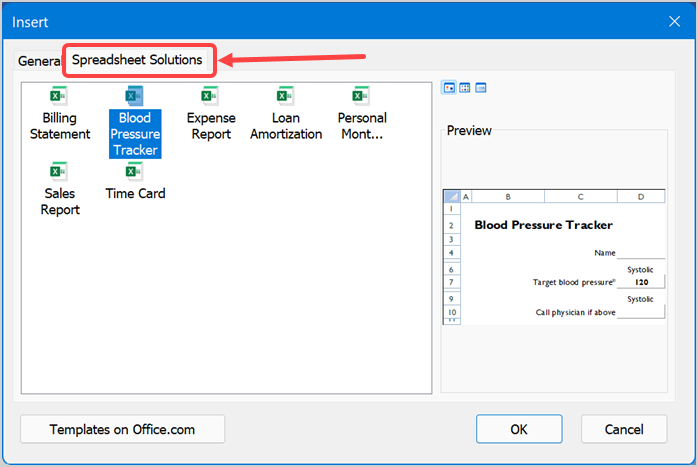Click the Name field line in preview
Image resolution: width=698 pixels, height=467 pixels.
(640, 254)
